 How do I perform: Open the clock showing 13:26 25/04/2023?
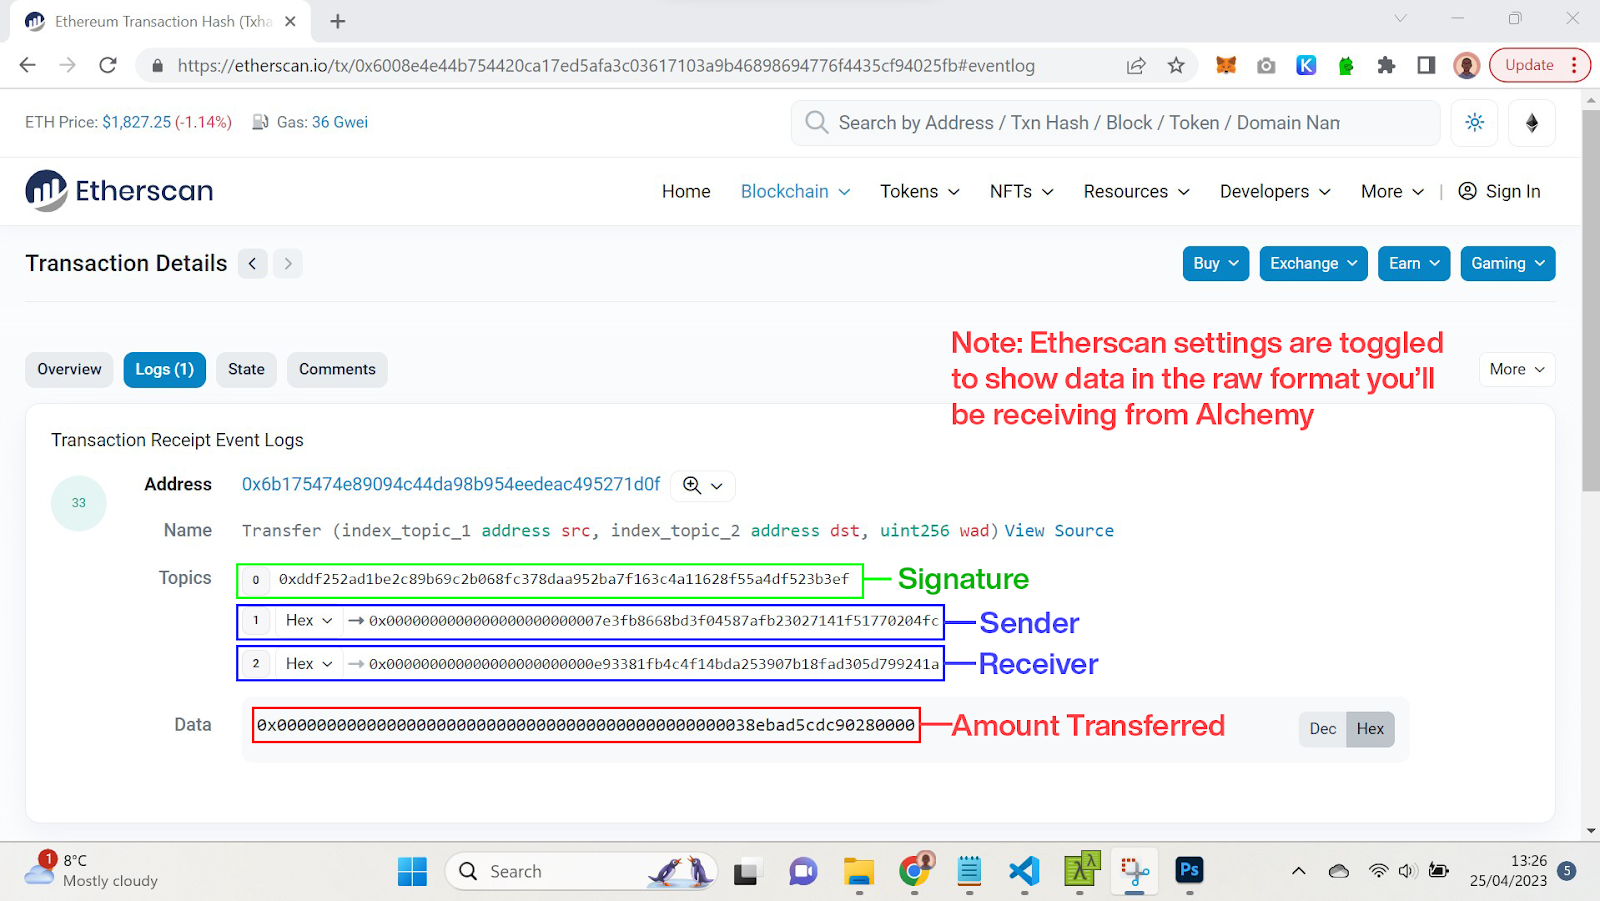(x=1508, y=871)
